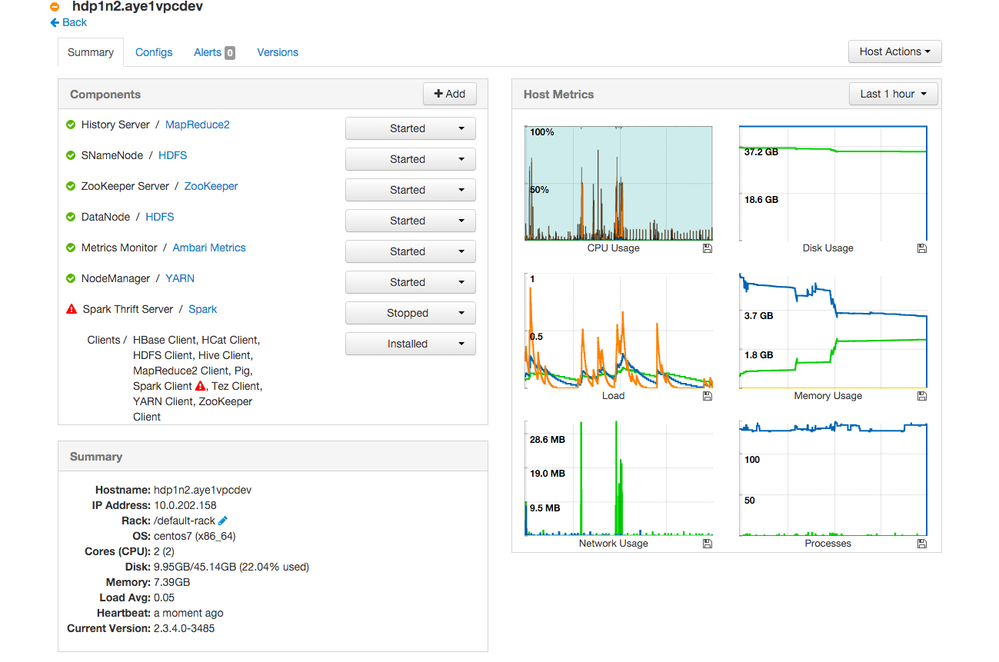Click red alert icon beside Spark Thrift Server
999x662 pixels.
click(71, 309)
